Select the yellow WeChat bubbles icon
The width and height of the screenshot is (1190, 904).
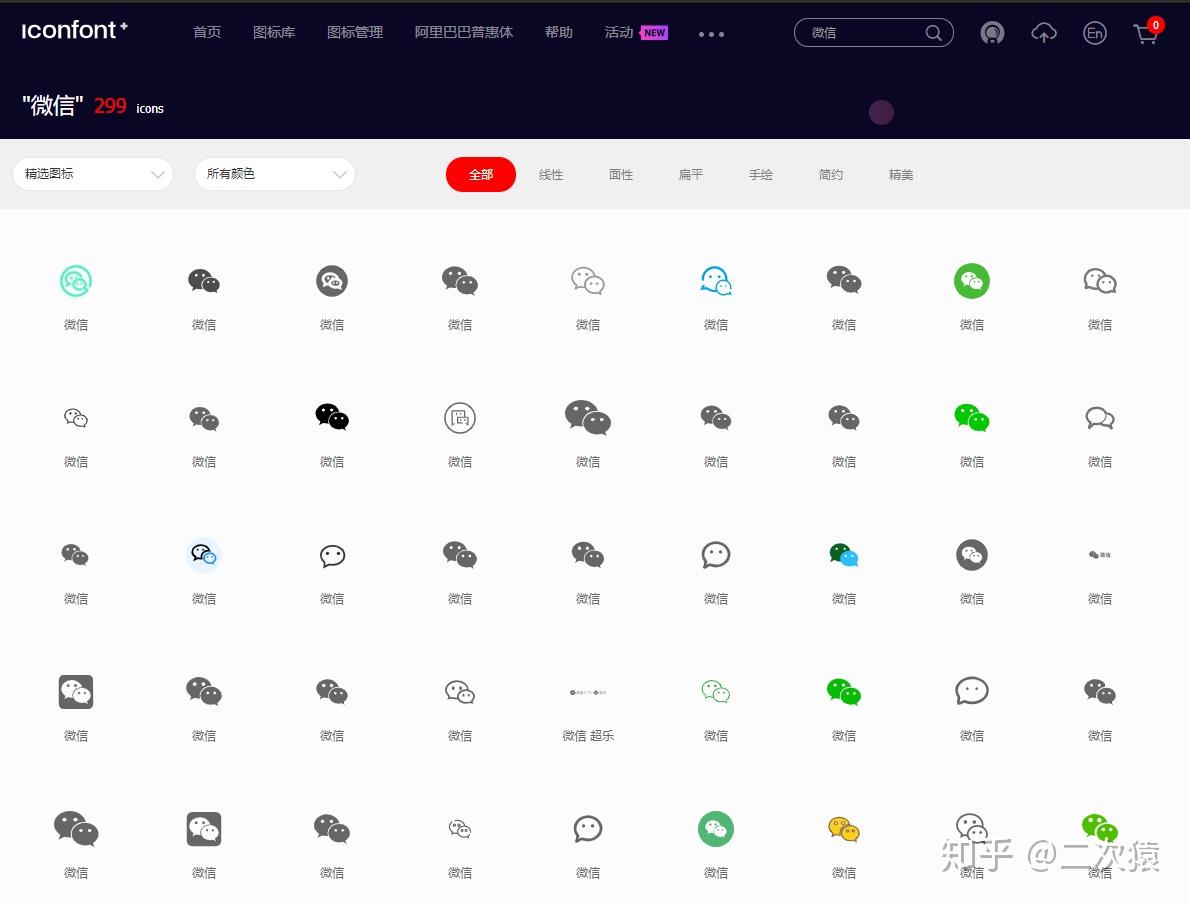click(844, 829)
